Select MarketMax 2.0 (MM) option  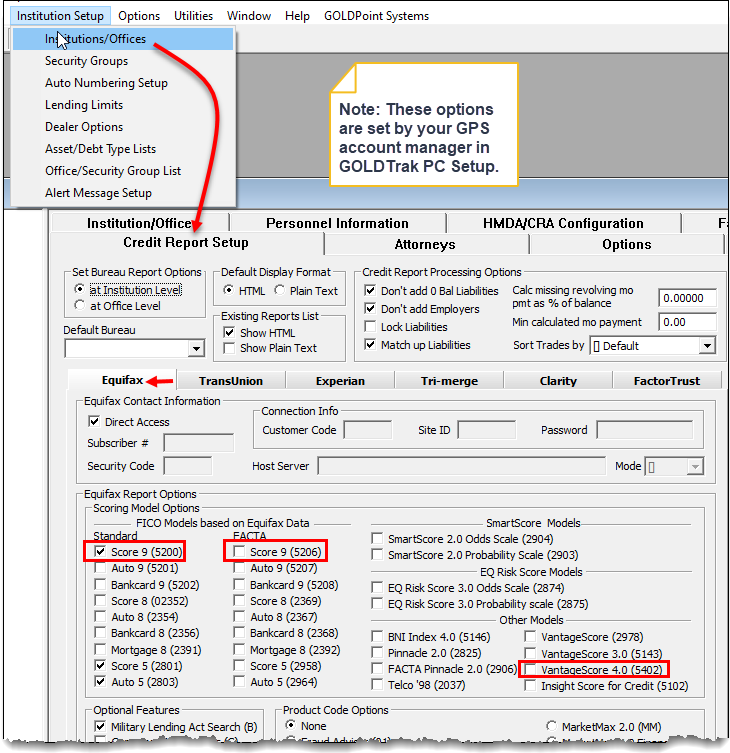click(x=551, y=726)
